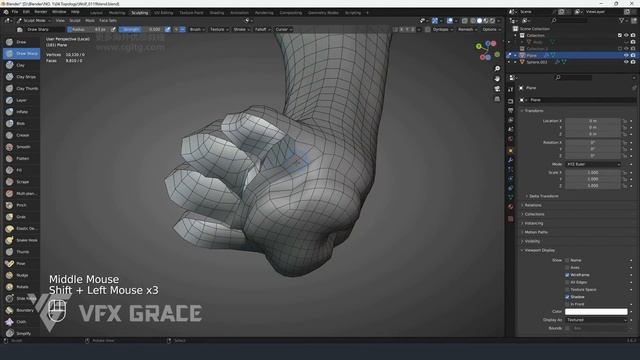Switch to the Texture Paint workspace tab
640x360 pixels.
tap(191, 13)
